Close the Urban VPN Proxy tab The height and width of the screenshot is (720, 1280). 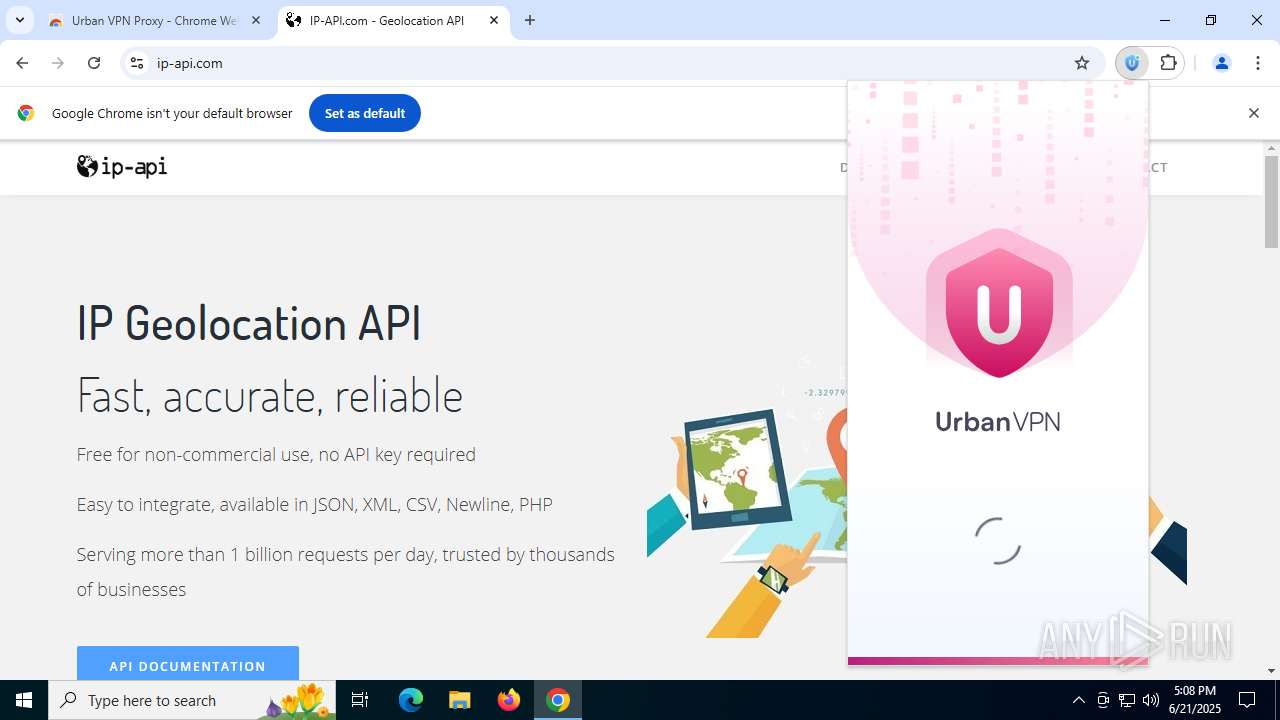tap(256, 20)
